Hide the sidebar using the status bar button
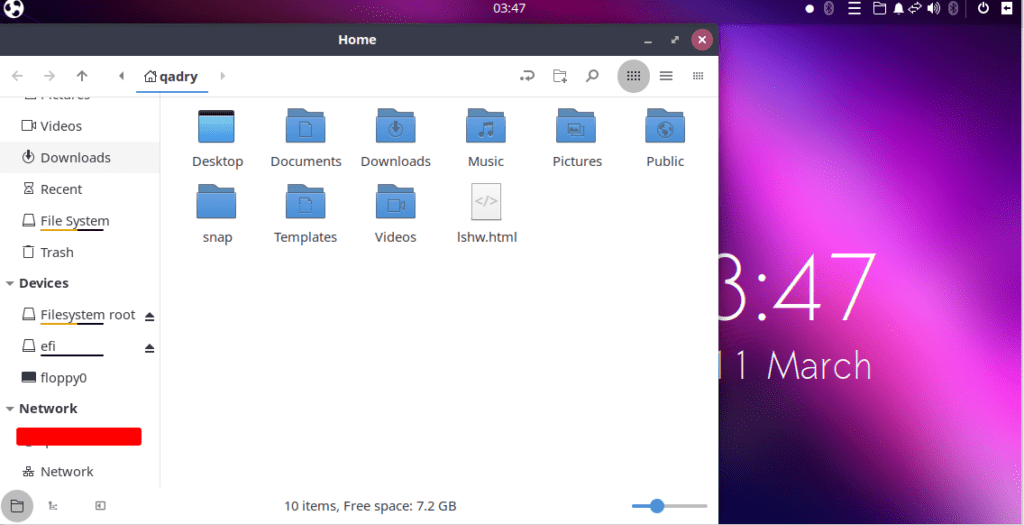Viewport: 1024px width, 525px height. [100, 505]
